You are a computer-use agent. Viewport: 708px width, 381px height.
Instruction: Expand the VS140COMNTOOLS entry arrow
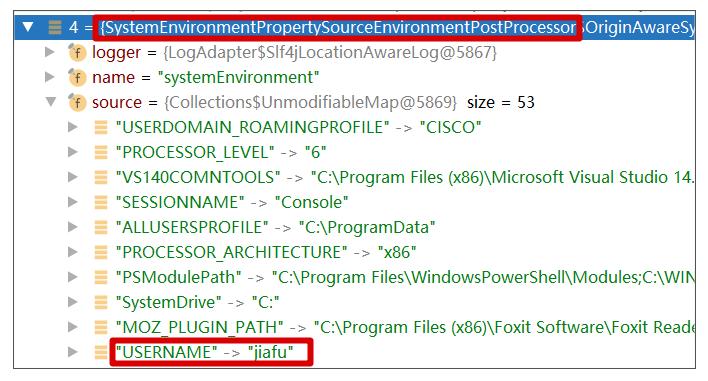pyautogui.click(x=73, y=177)
